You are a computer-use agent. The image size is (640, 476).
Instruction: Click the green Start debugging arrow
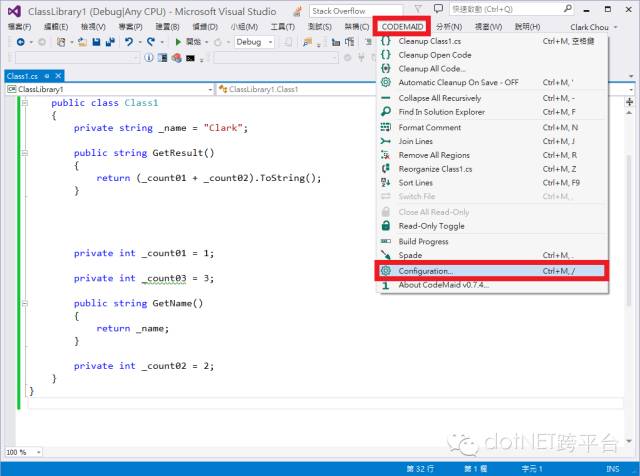[178, 42]
